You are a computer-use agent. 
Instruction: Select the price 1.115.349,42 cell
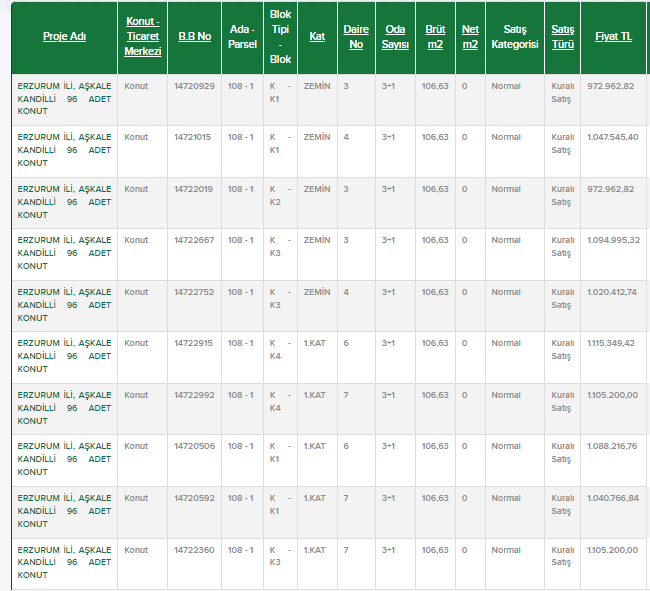click(x=612, y=343)
